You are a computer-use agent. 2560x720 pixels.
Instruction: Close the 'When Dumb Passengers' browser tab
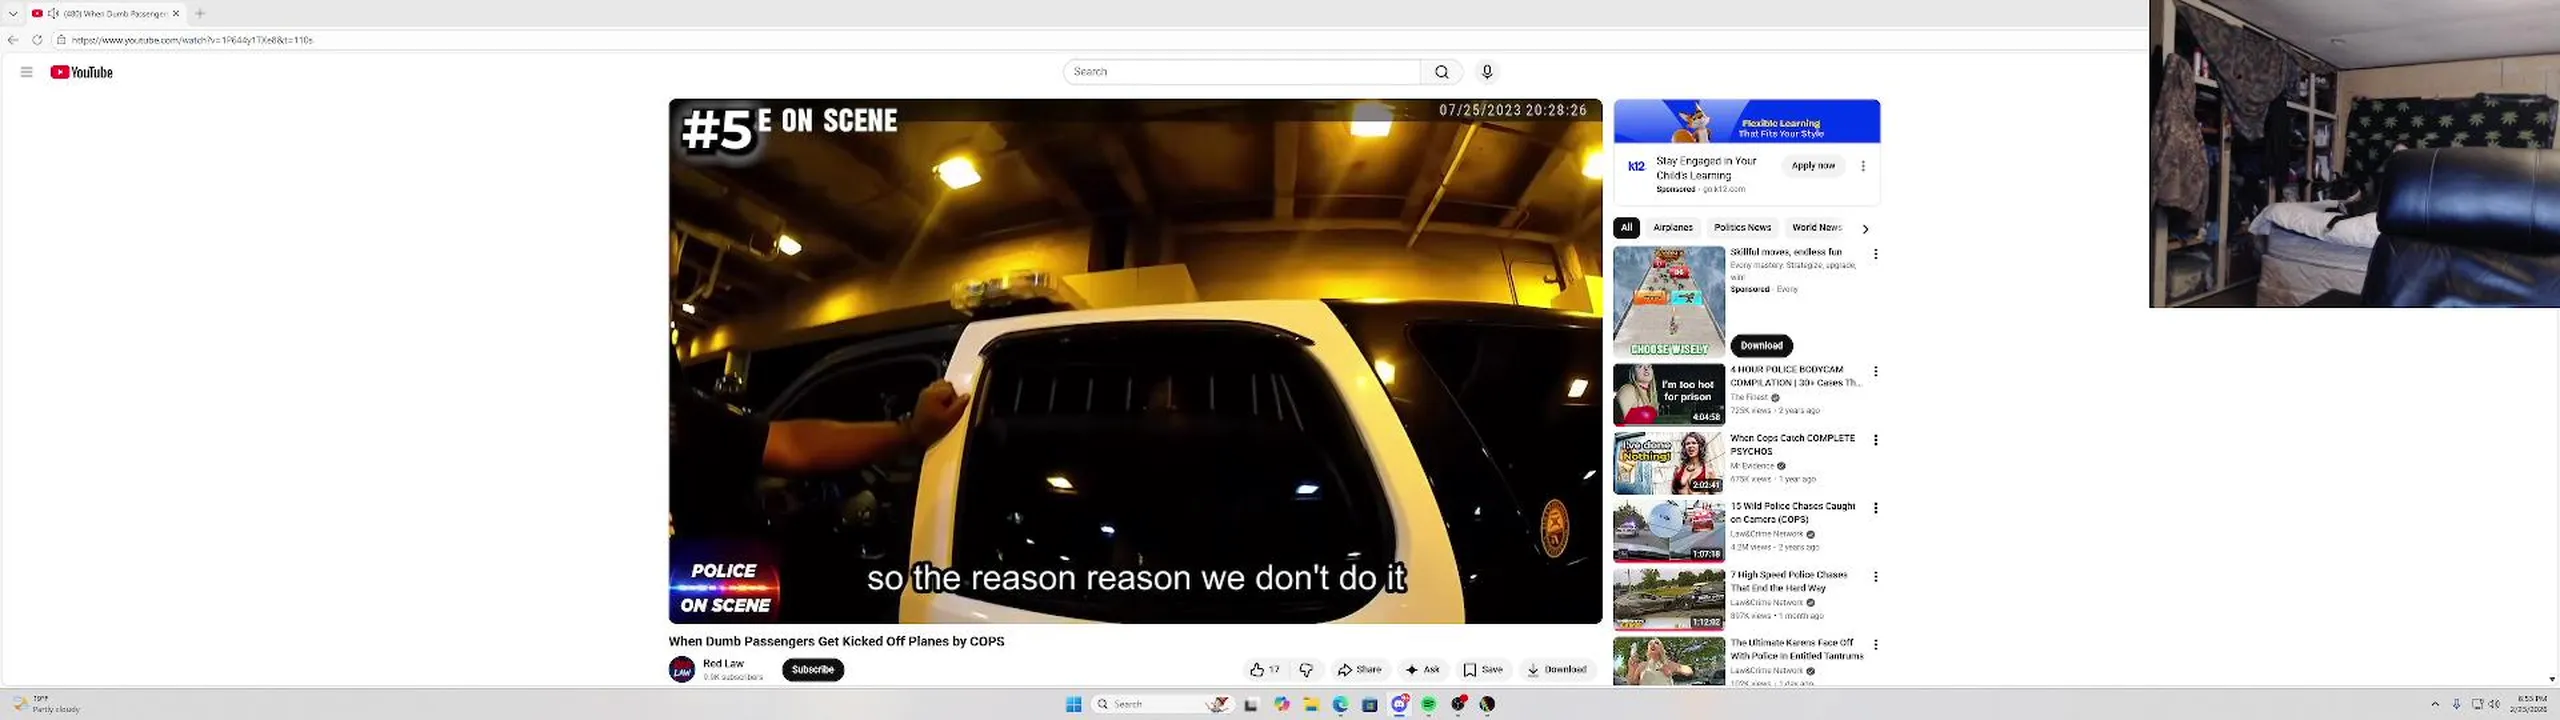point(176,13)
